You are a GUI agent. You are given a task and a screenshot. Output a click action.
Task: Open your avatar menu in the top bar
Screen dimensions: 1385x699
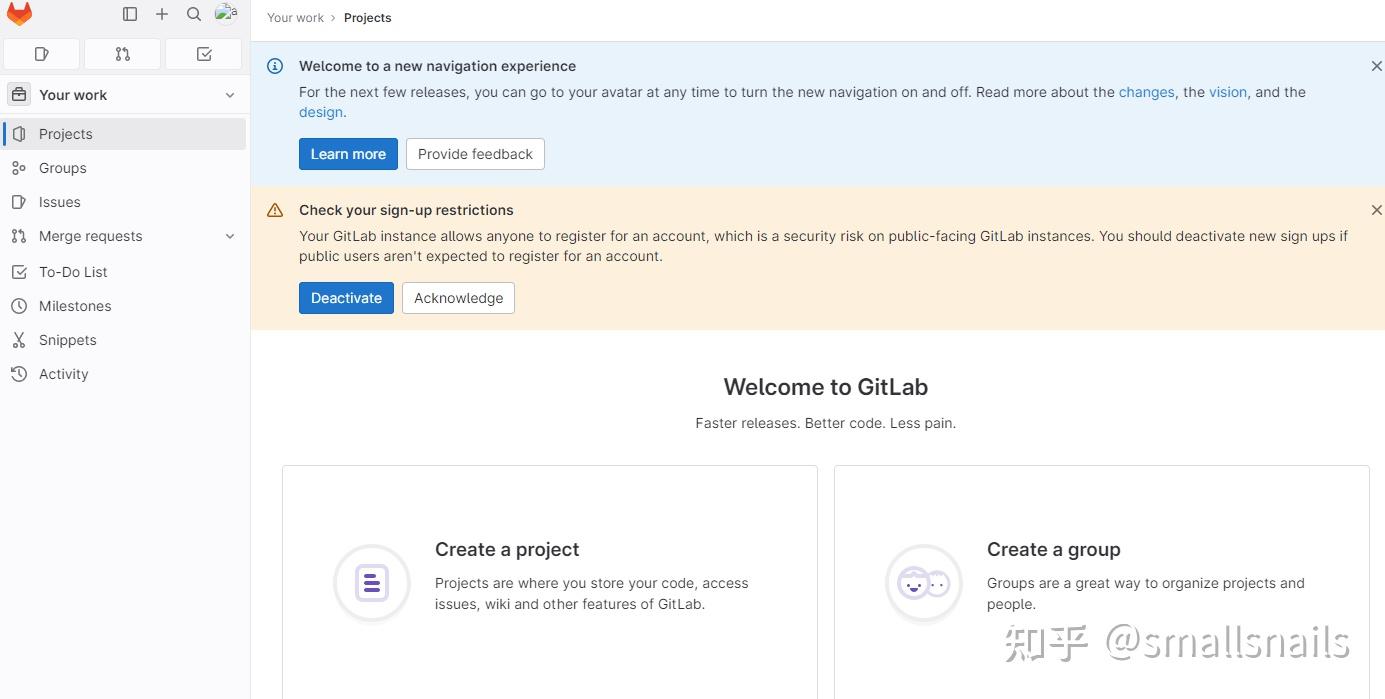pyautogui.click(x=226, y=14)
